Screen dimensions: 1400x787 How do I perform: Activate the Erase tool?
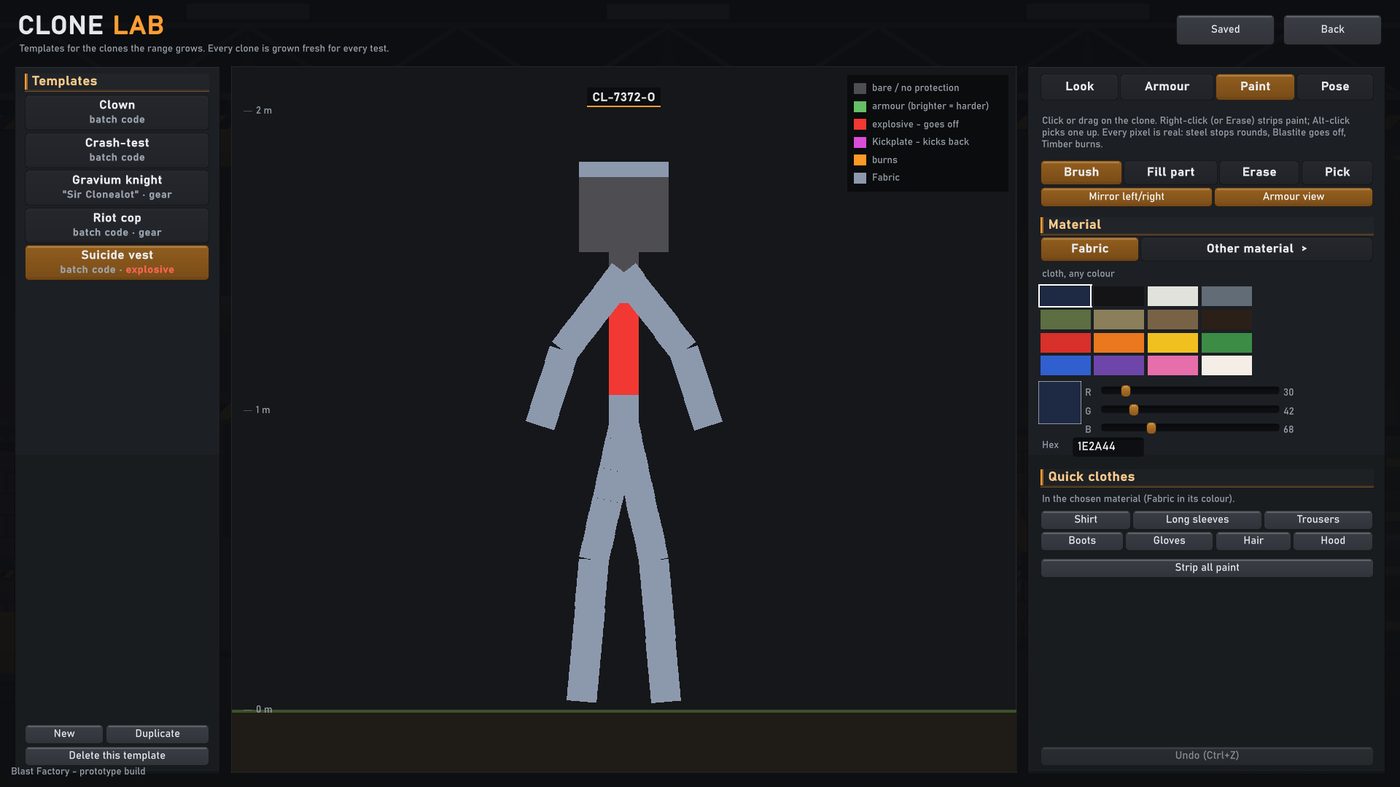1259,172
